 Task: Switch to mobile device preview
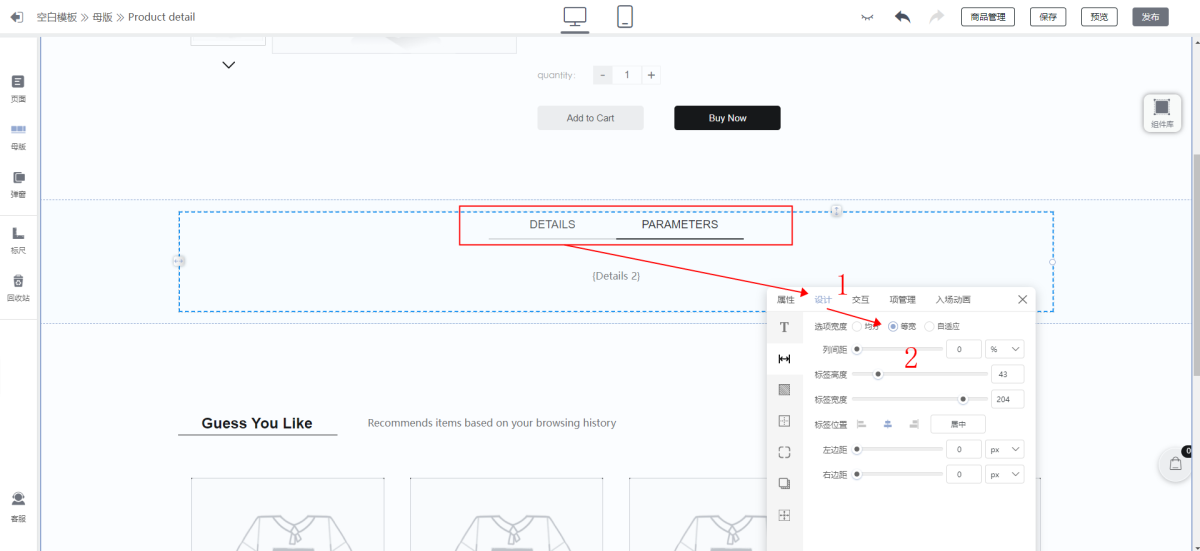click(x=624, y=17)
